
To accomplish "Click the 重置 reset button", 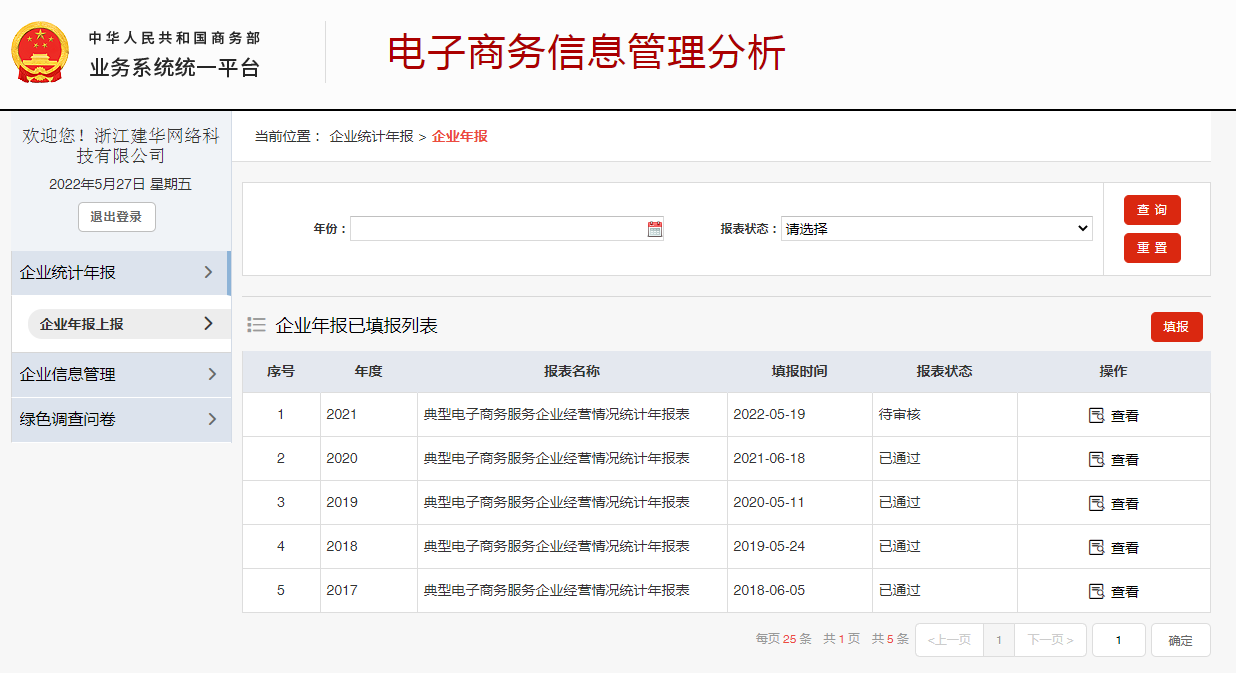I will click(x=1152, y=248).
